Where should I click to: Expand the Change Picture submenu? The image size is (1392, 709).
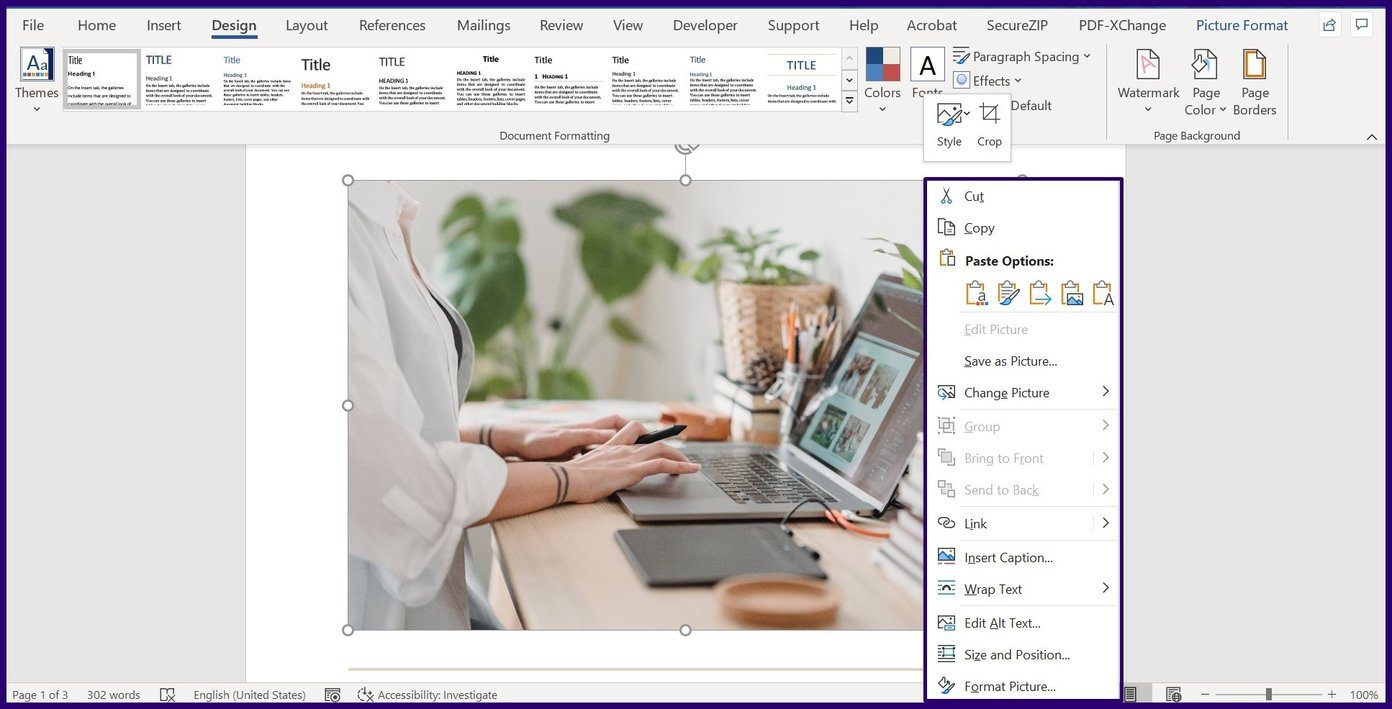point(1104,392)
